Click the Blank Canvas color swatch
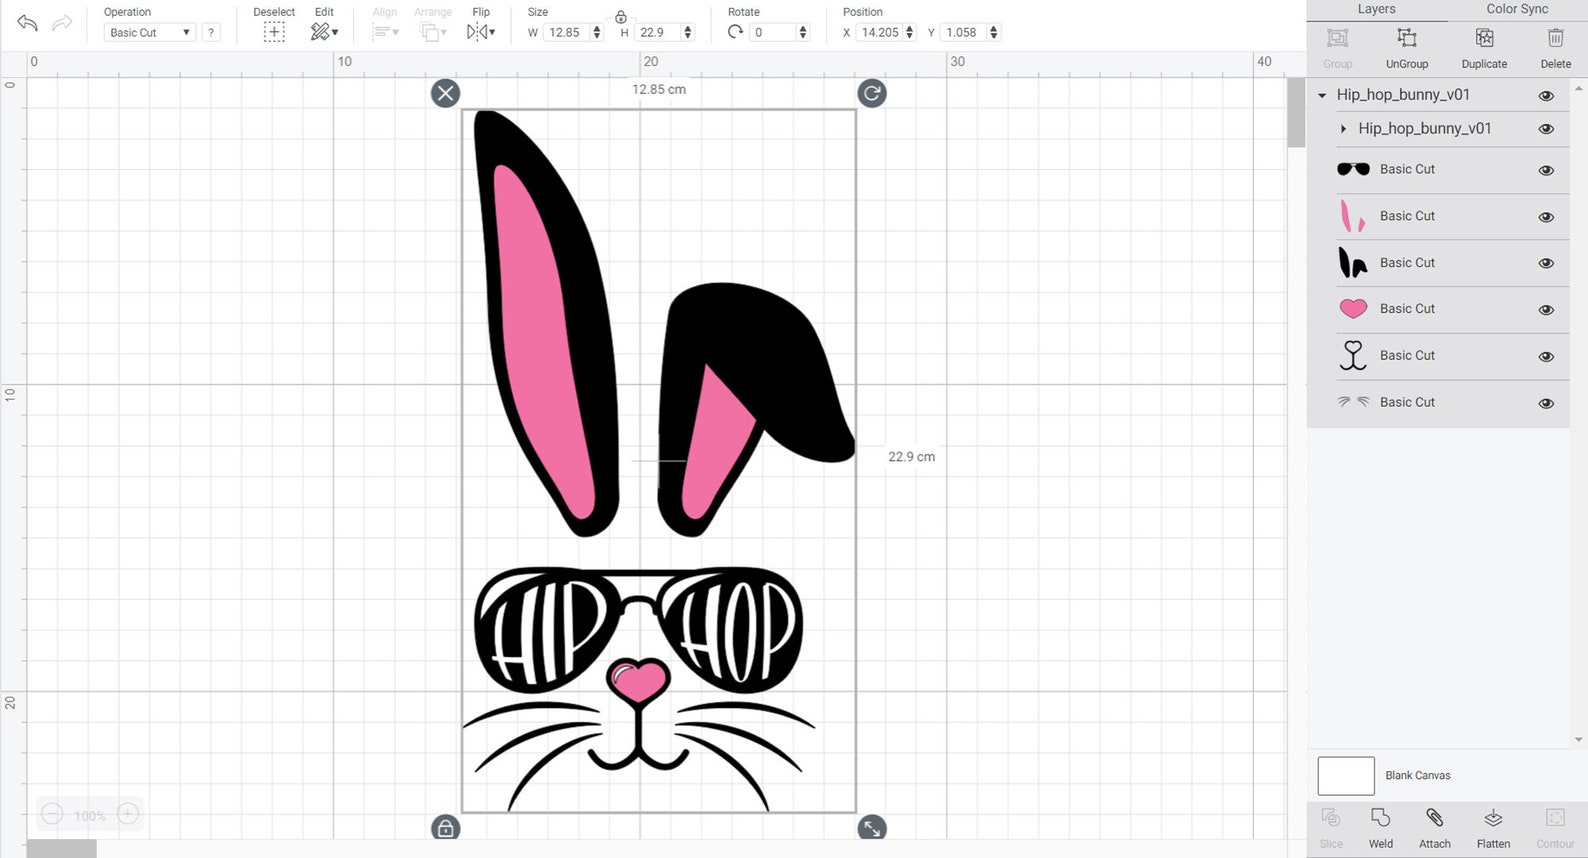The height and width of the screenshot is (858, 1588). coord(1346,776)
